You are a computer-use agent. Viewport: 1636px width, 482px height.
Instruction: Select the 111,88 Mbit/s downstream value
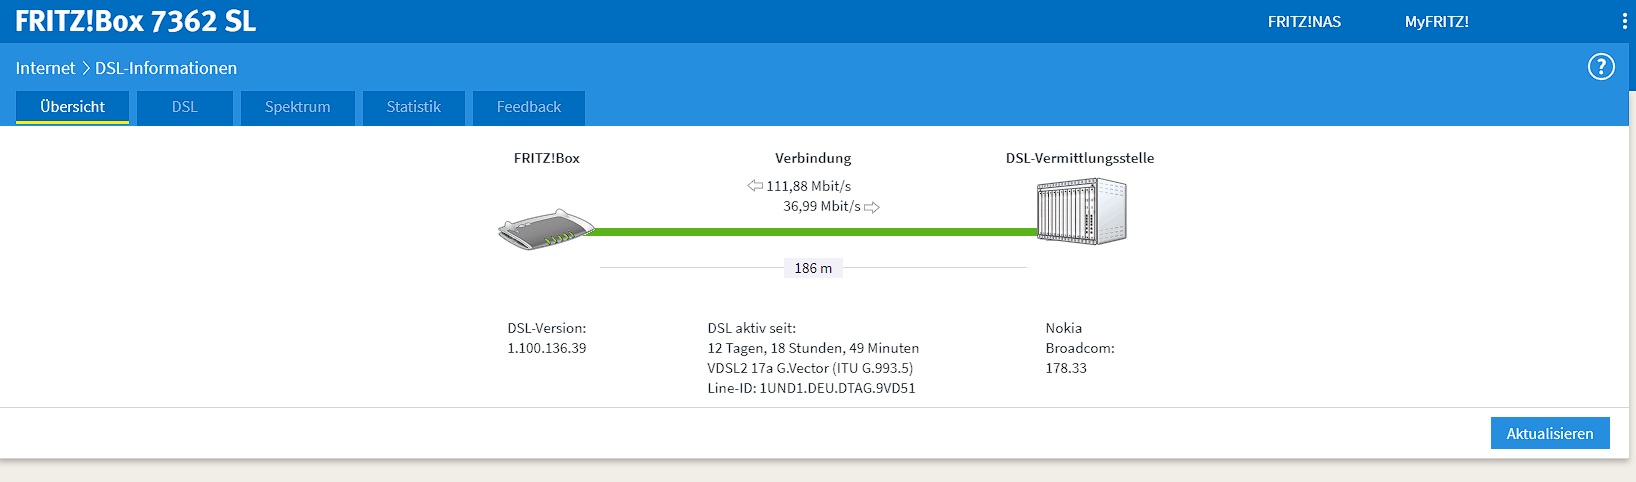tap(809, 186)
